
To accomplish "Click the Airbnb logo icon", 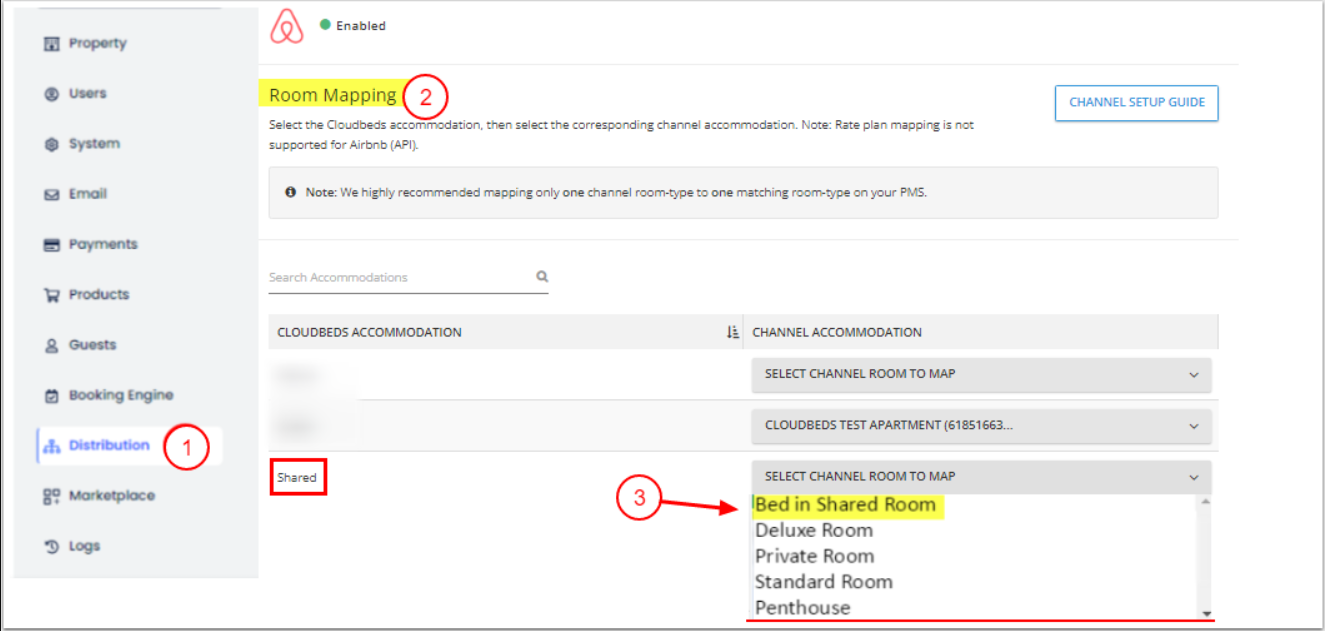I will tap(287, 27).
